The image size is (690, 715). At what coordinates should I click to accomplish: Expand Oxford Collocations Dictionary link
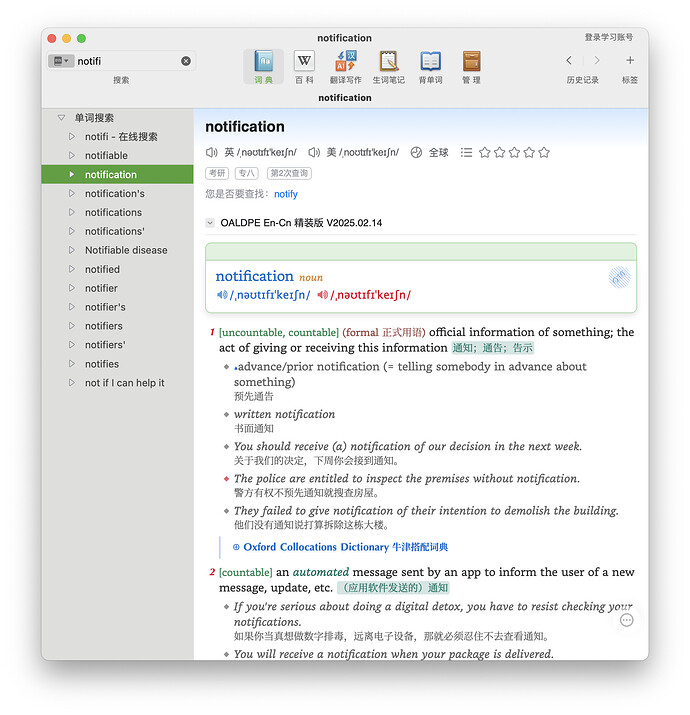(x=340, y=547)
